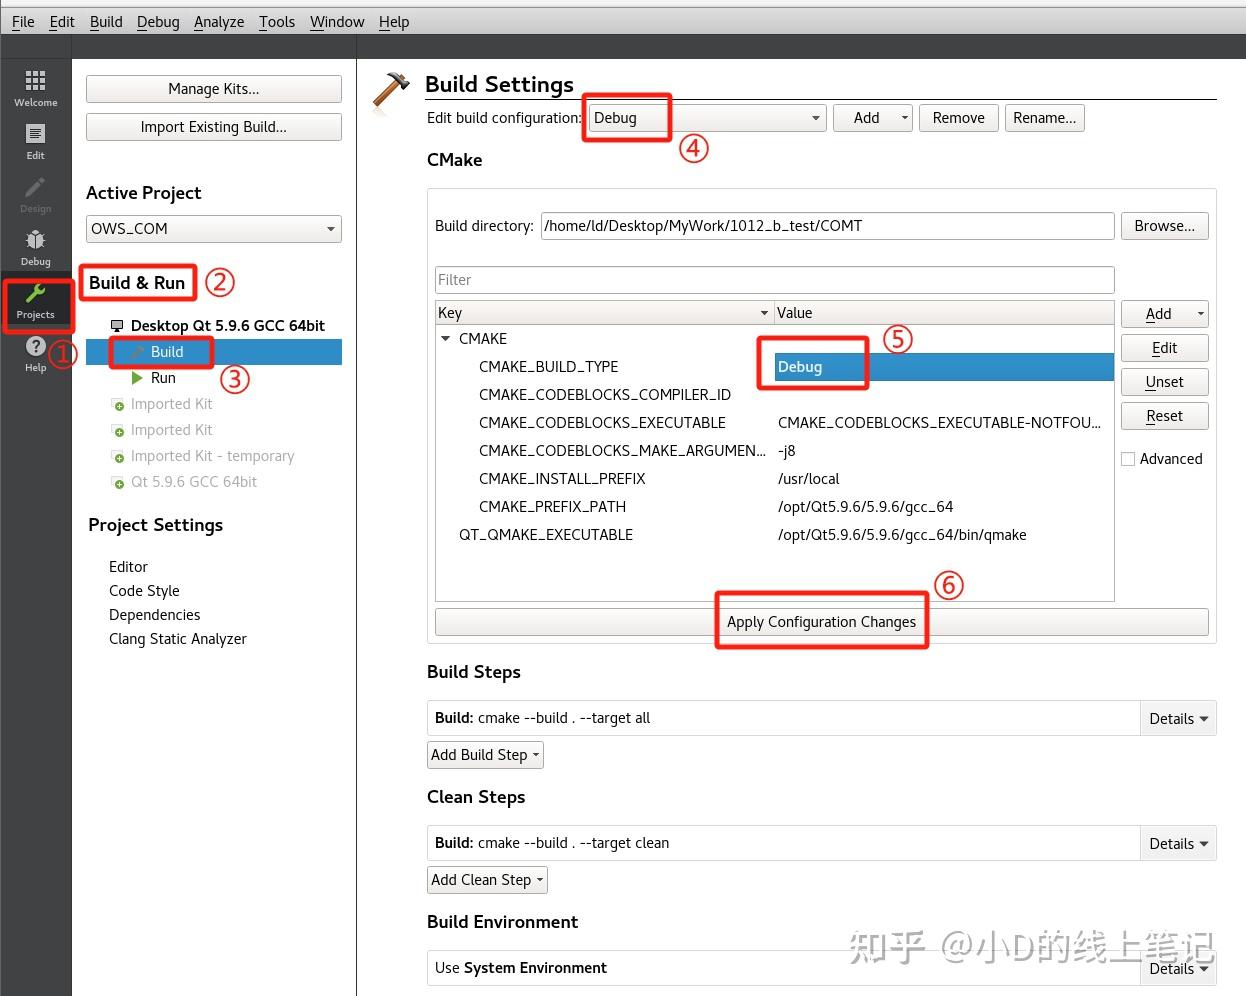The image size is (1246, 996).
Task: Click Apply Configuration Changes
Action: click(821, 621)
